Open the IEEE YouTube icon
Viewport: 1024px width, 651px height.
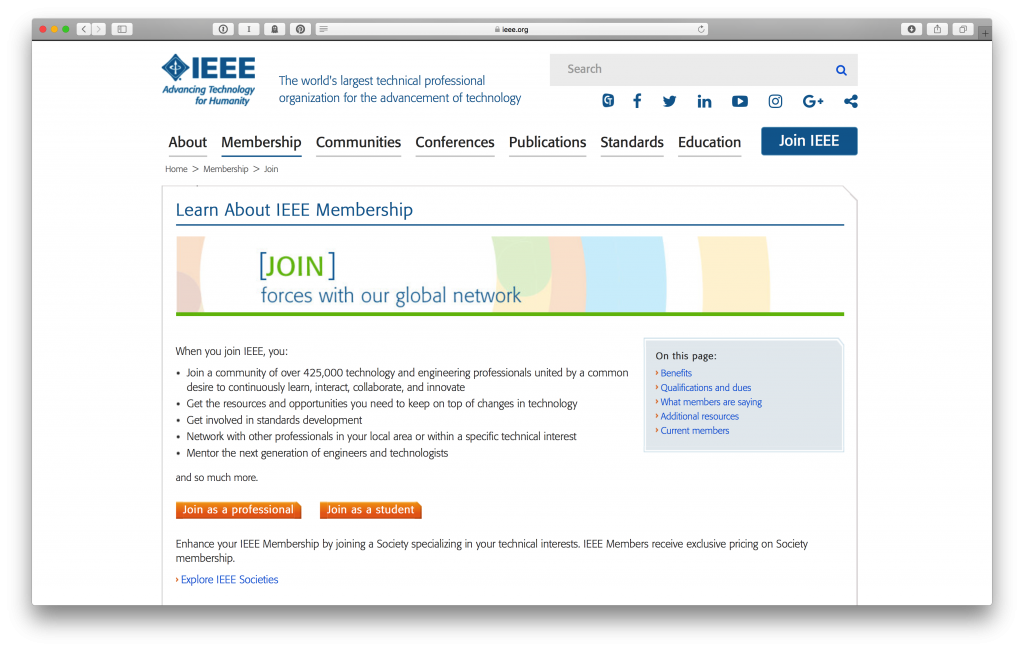click(x=740, y=101)
